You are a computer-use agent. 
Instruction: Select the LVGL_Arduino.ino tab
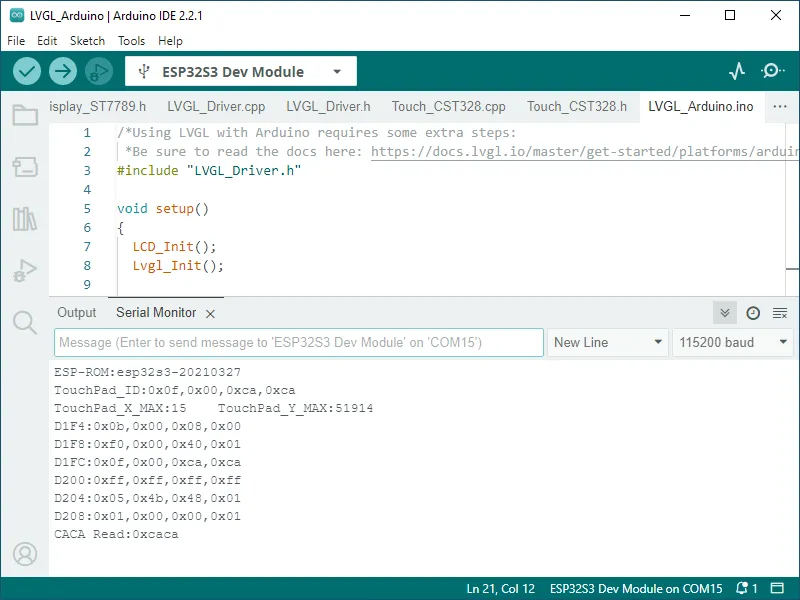(701, 106)
